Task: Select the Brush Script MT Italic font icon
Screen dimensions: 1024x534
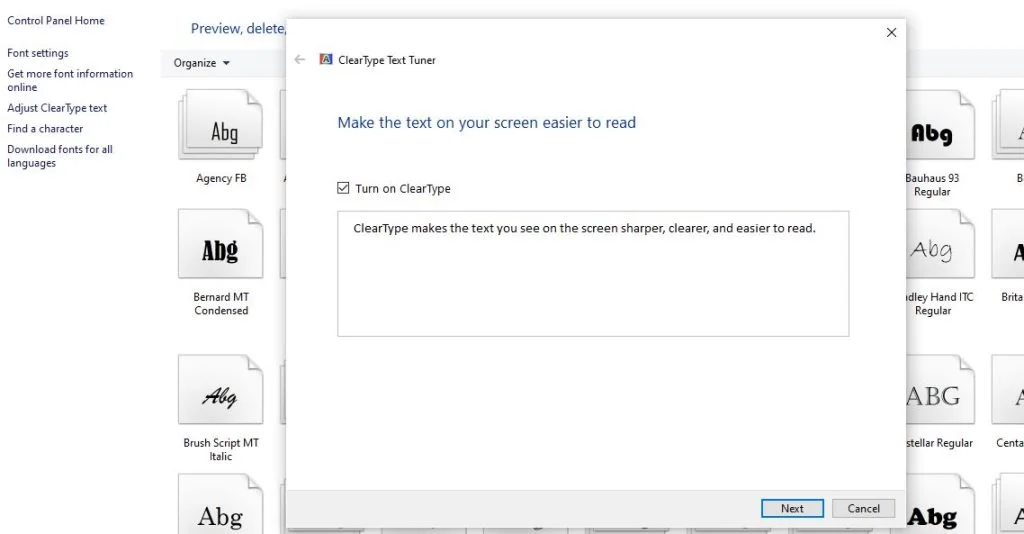Action: (x=221, y=390)
